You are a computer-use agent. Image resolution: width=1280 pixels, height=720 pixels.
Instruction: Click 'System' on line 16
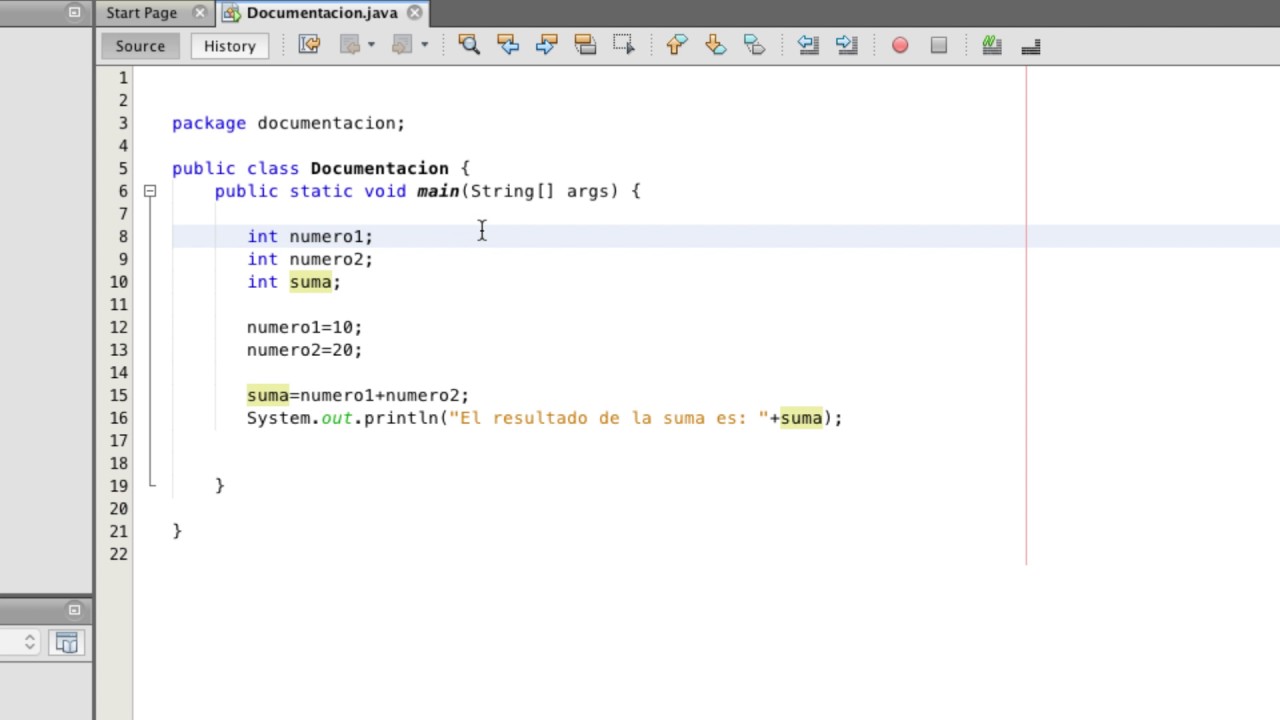279,418
